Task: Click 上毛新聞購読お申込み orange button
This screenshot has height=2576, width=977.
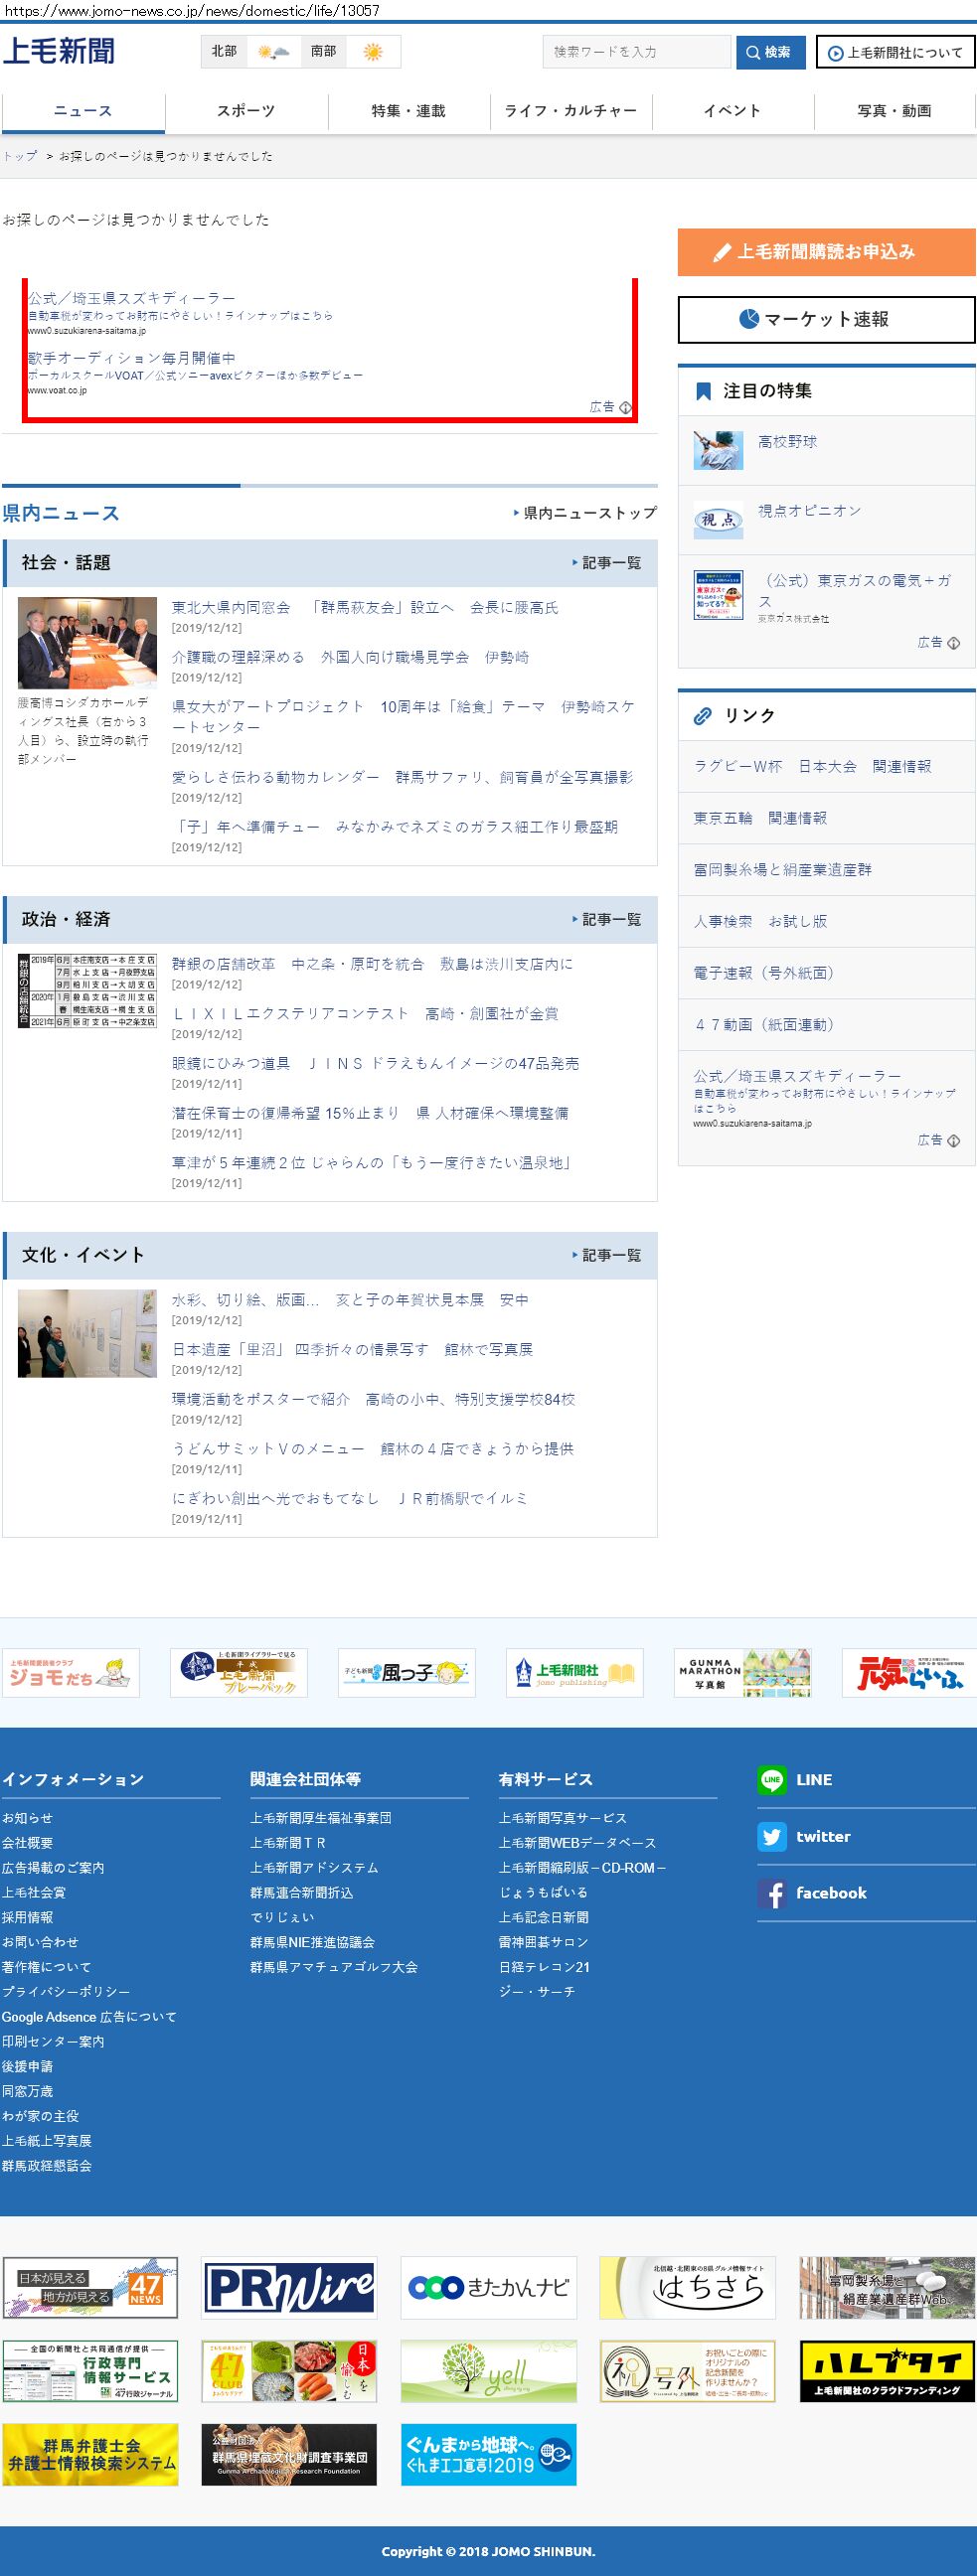Action: point(826,252)
